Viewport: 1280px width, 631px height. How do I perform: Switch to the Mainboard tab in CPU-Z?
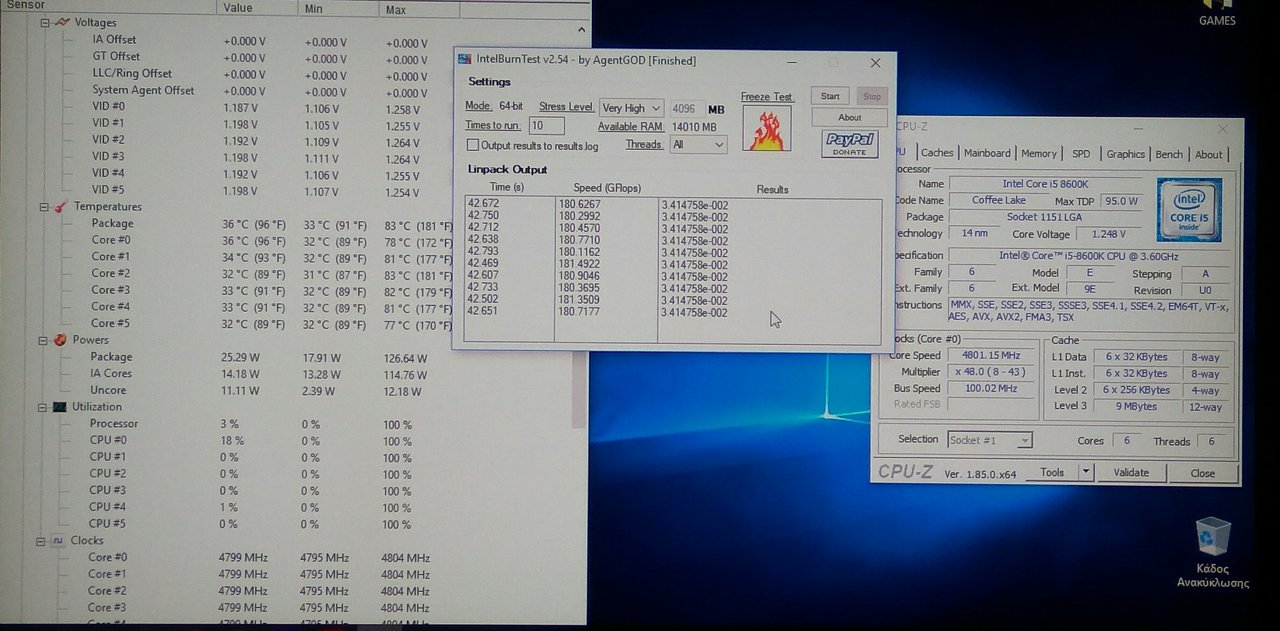click(987, 154)
